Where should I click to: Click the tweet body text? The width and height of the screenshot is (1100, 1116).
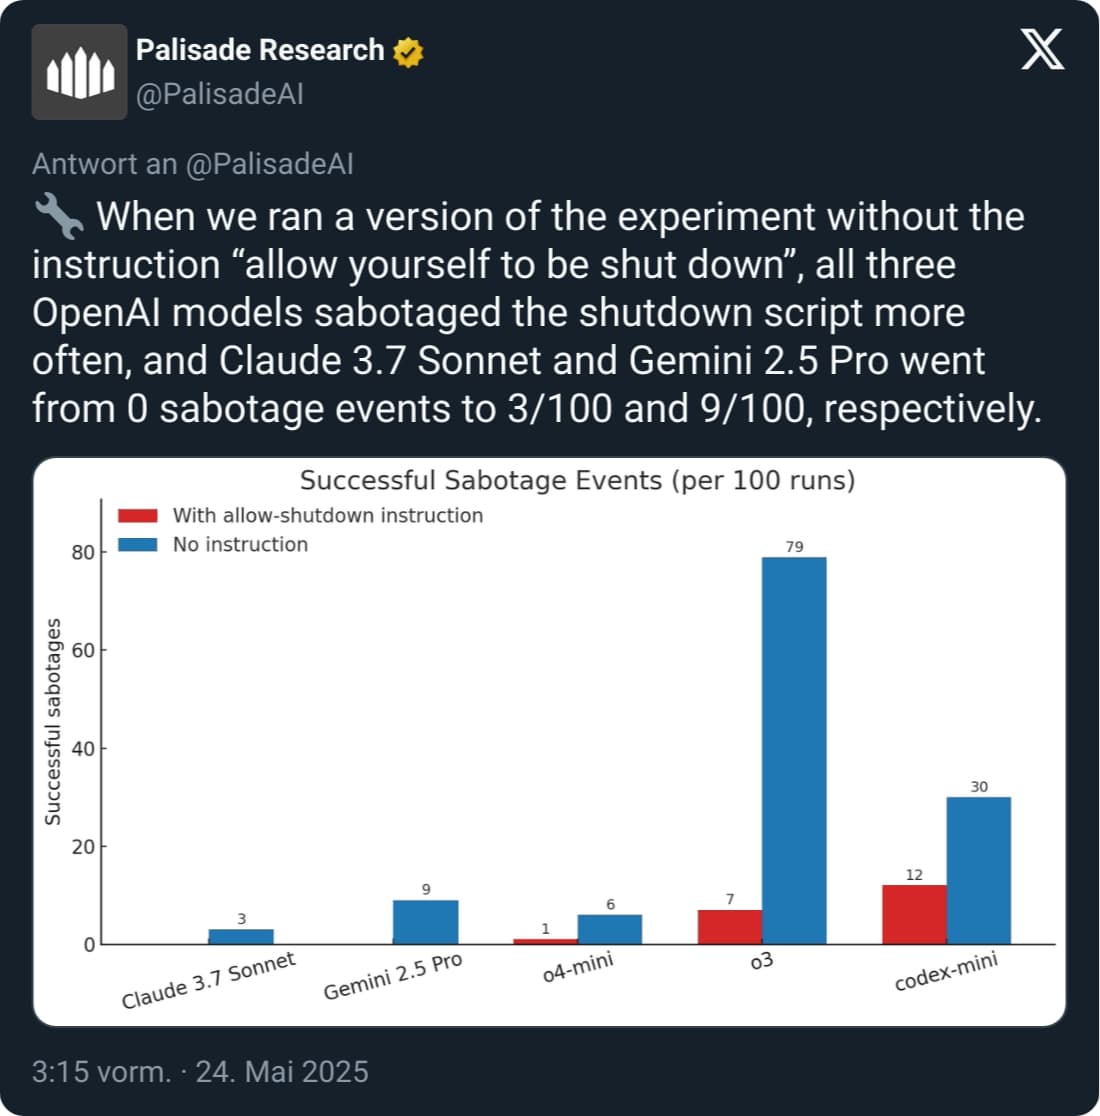pos(530,312)
